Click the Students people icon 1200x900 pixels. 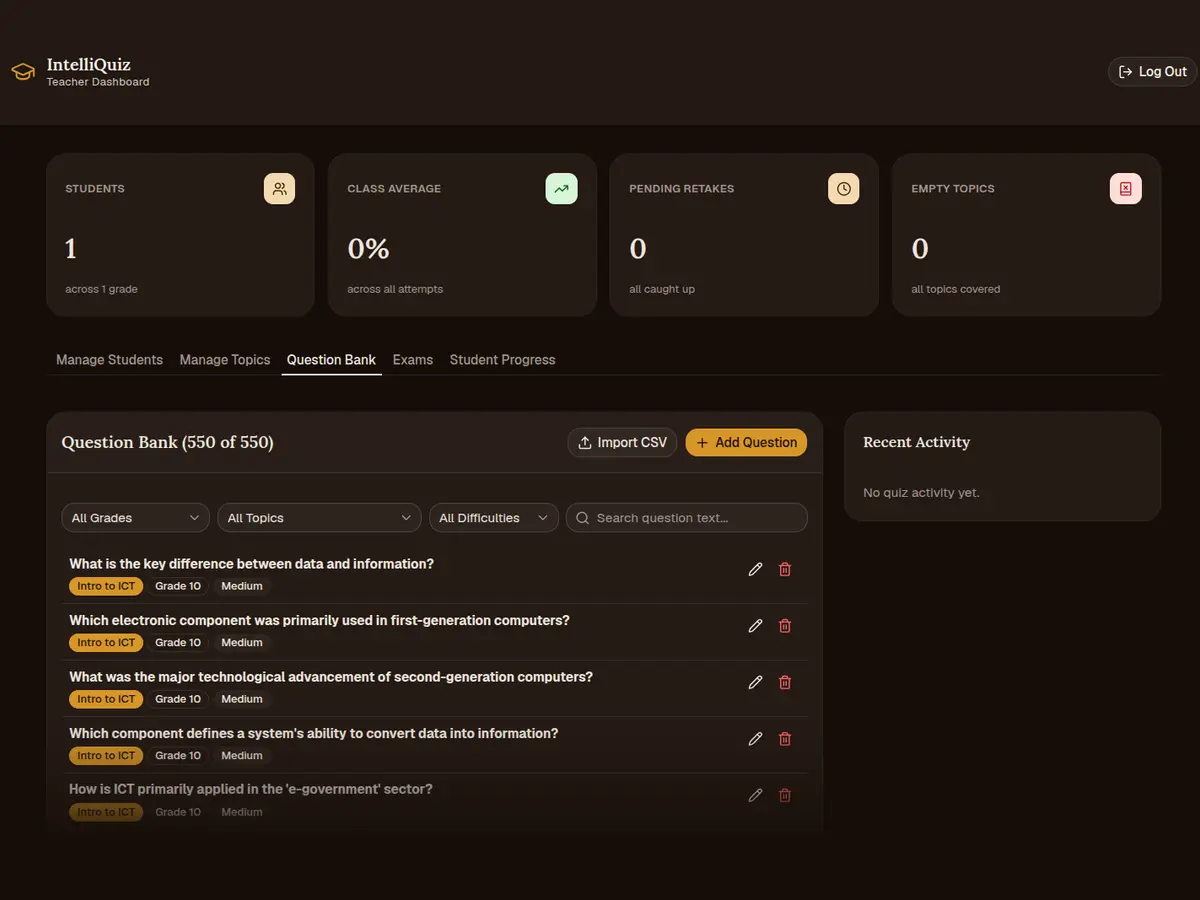tap(279, 188)
